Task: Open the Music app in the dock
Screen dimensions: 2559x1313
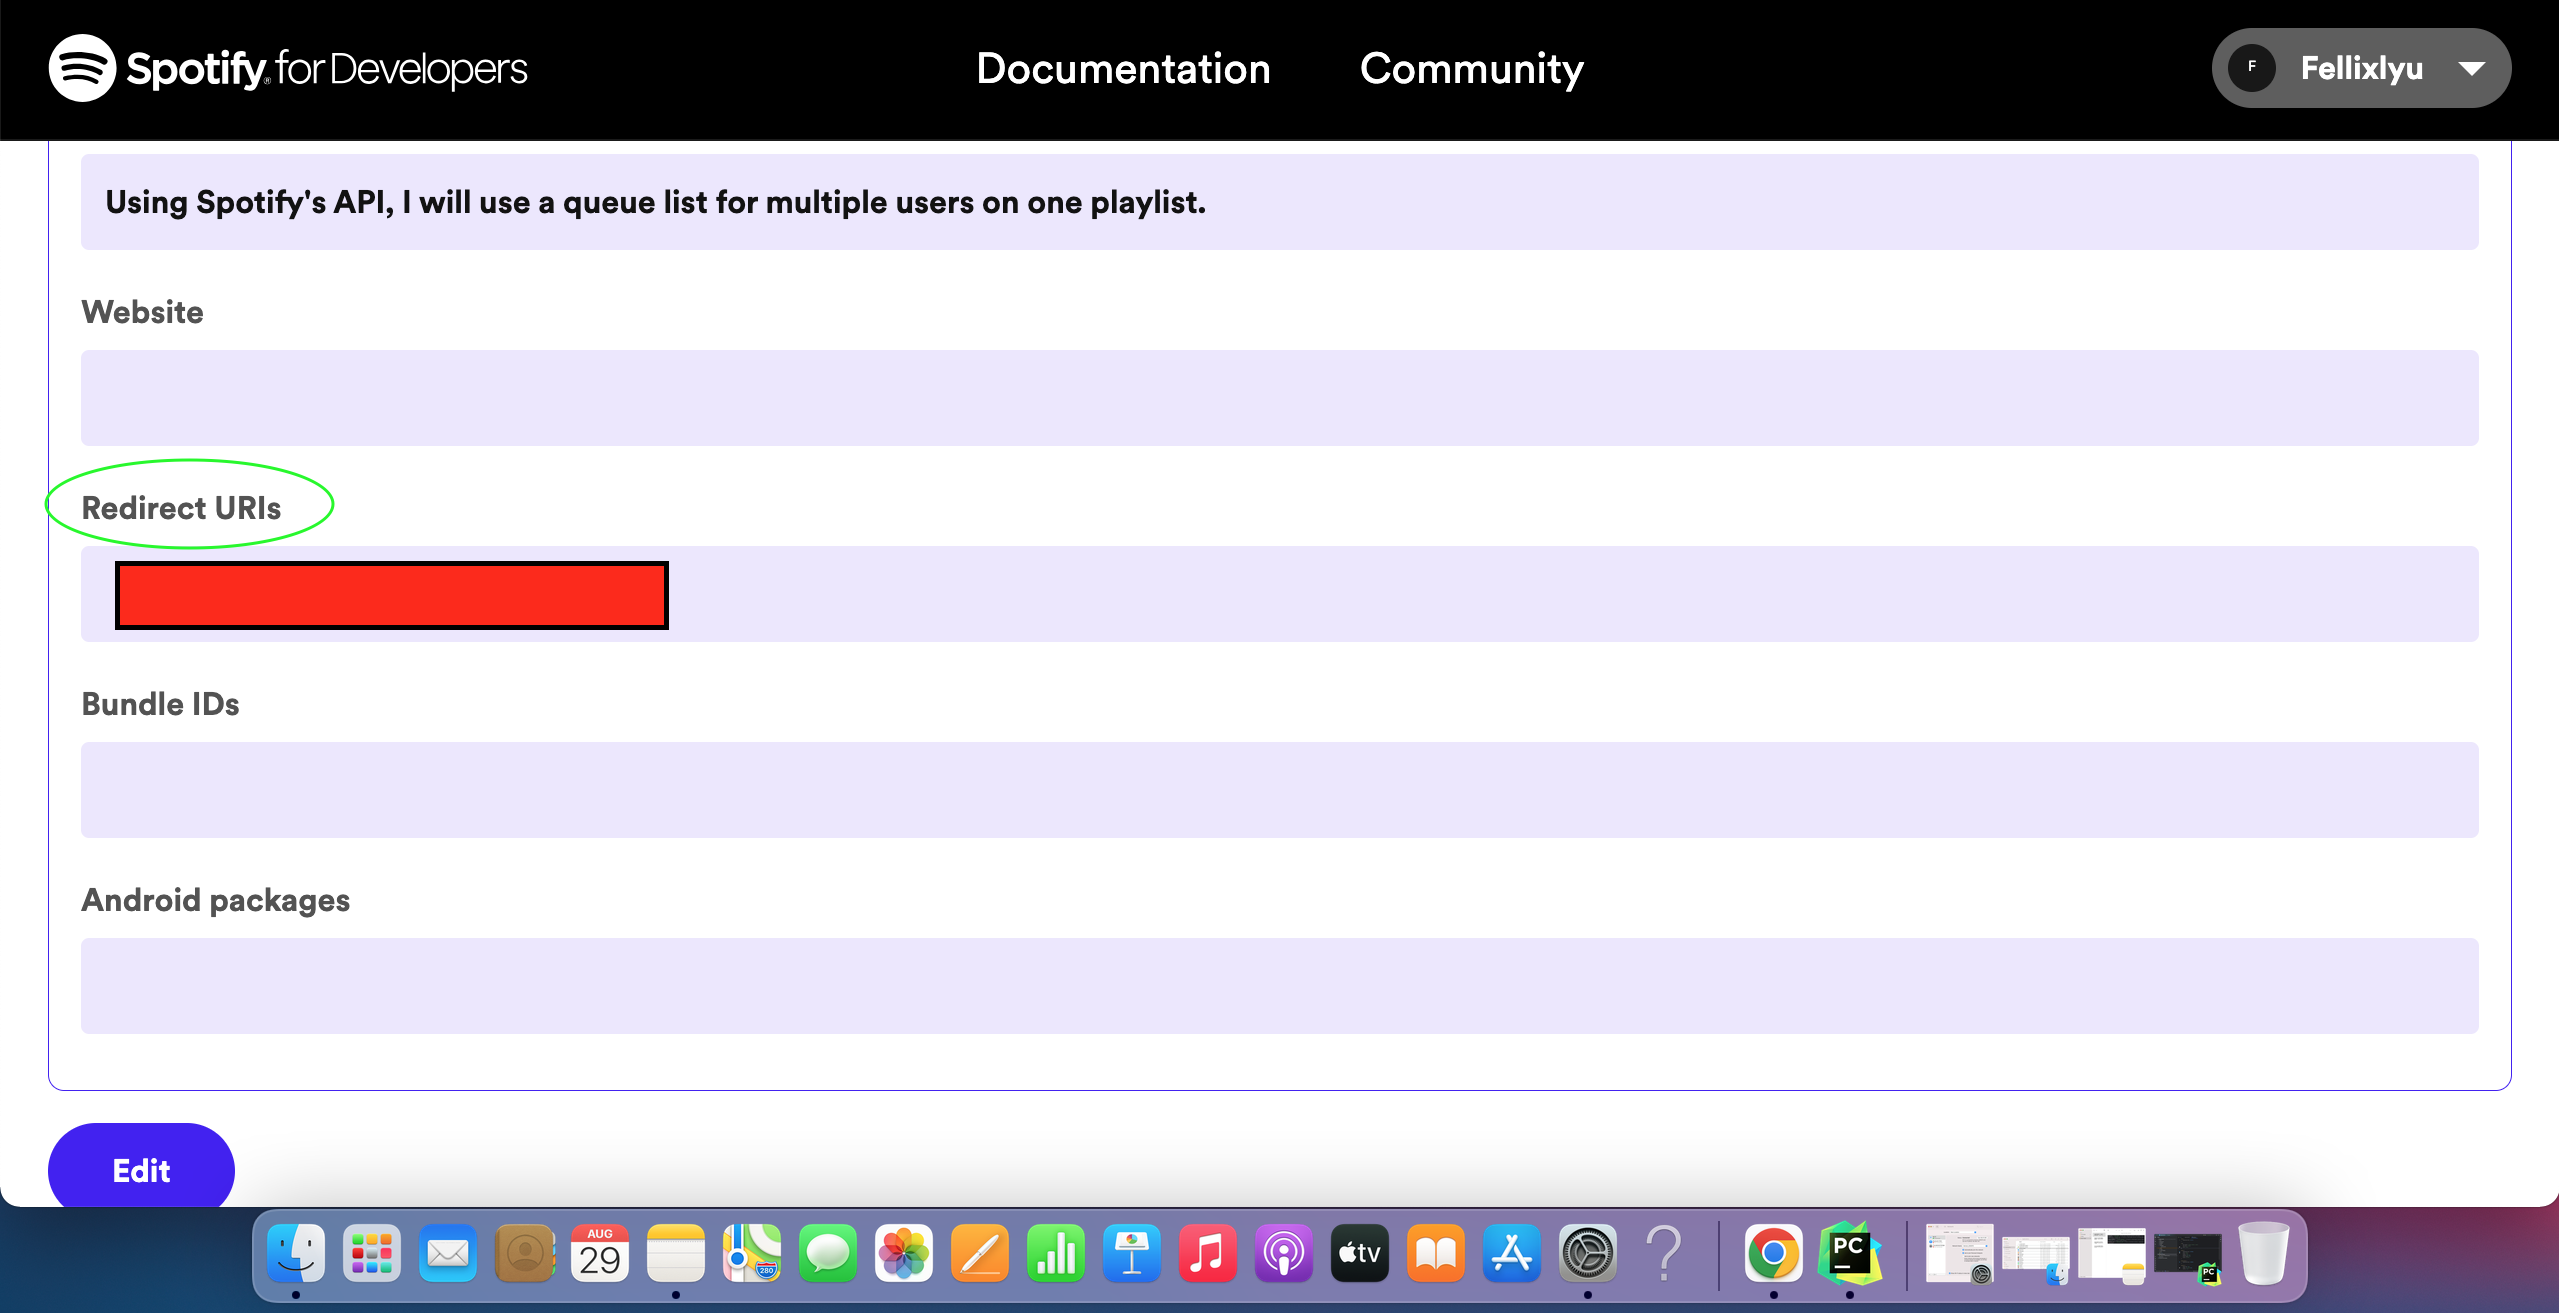Action: [1207, 1253]
